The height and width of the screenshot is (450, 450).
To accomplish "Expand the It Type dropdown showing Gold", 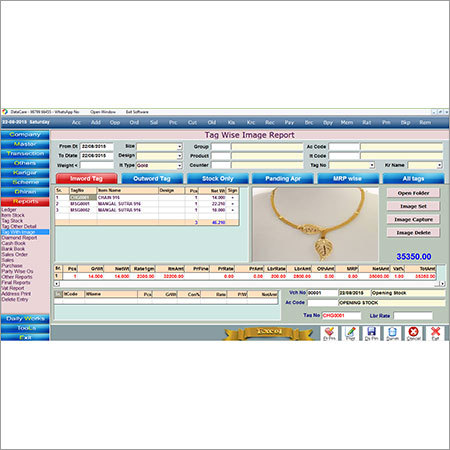I will [x=179, y=165].
